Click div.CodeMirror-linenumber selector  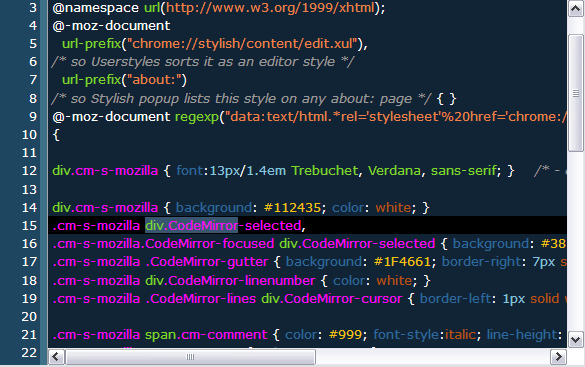(x=230, y=281)
